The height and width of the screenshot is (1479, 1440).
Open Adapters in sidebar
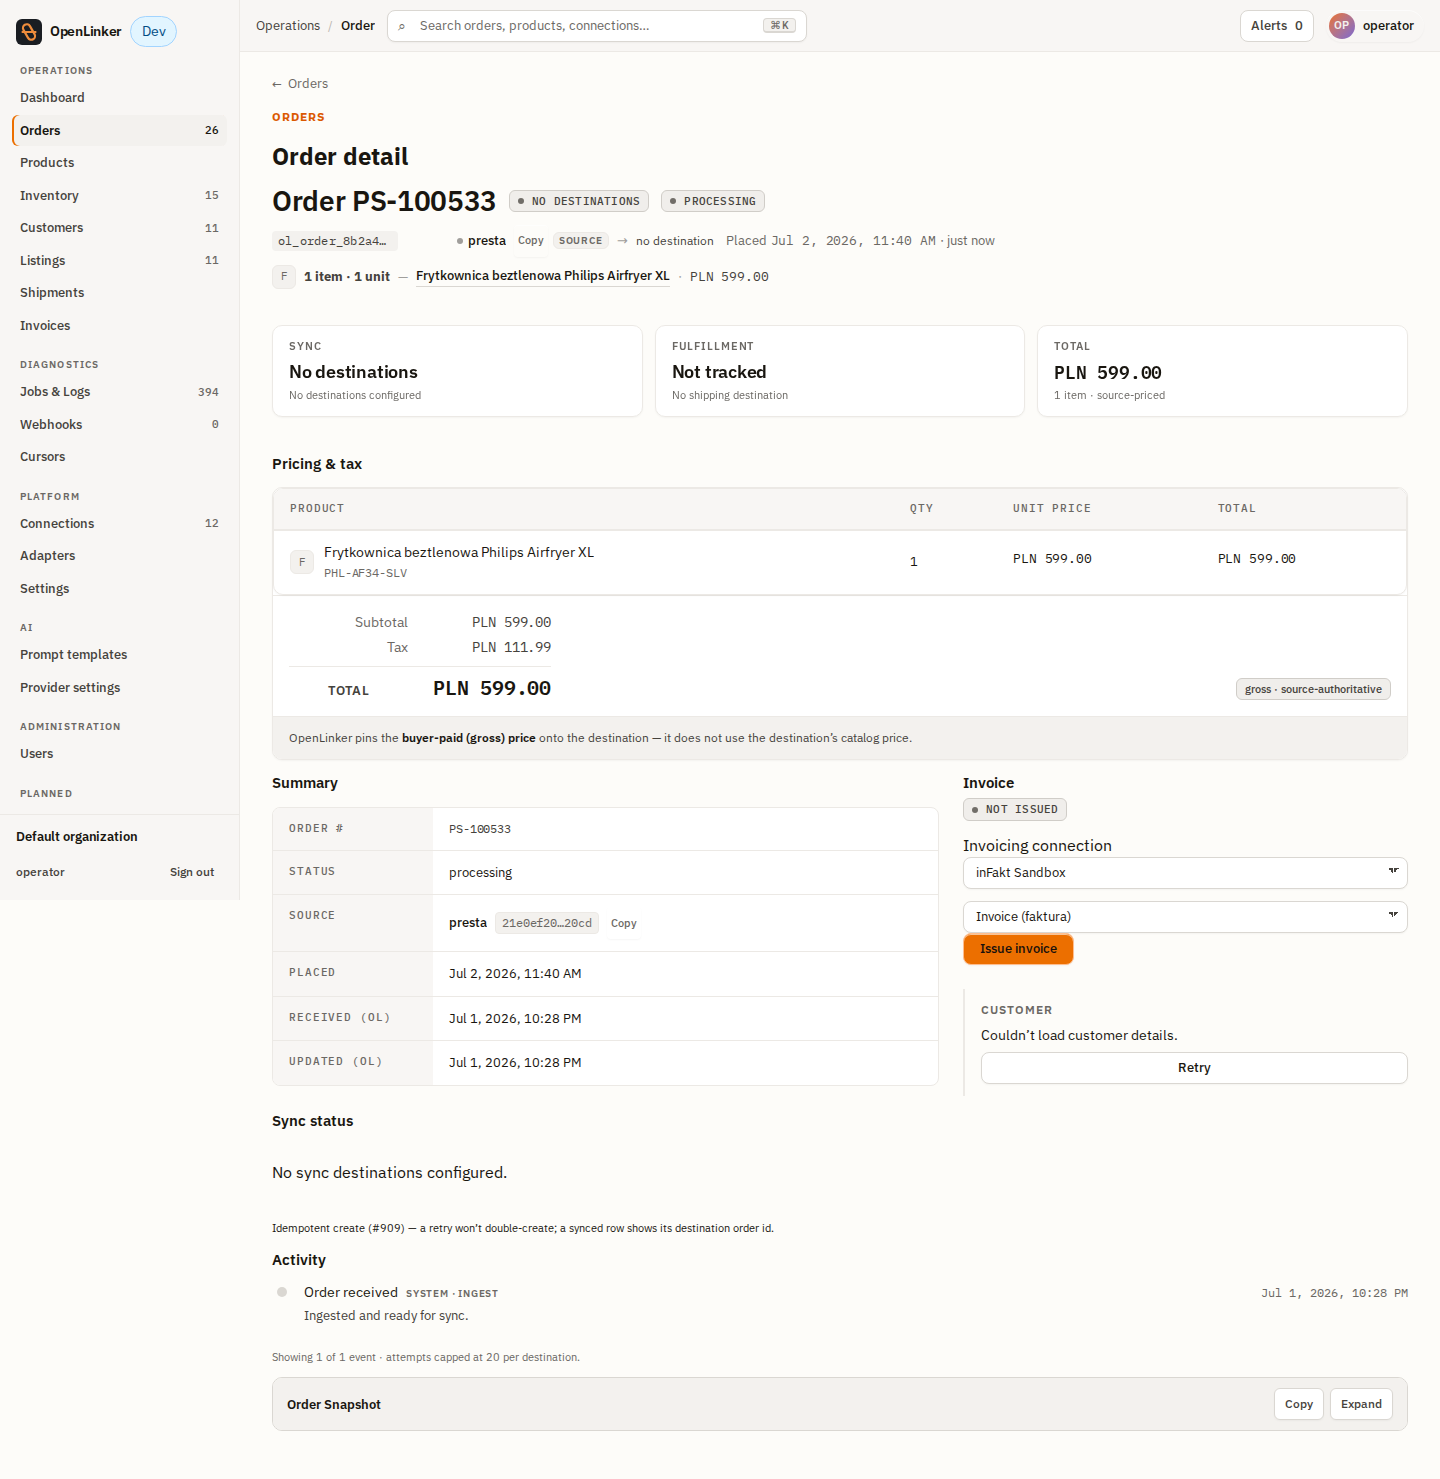click(119, 556)
